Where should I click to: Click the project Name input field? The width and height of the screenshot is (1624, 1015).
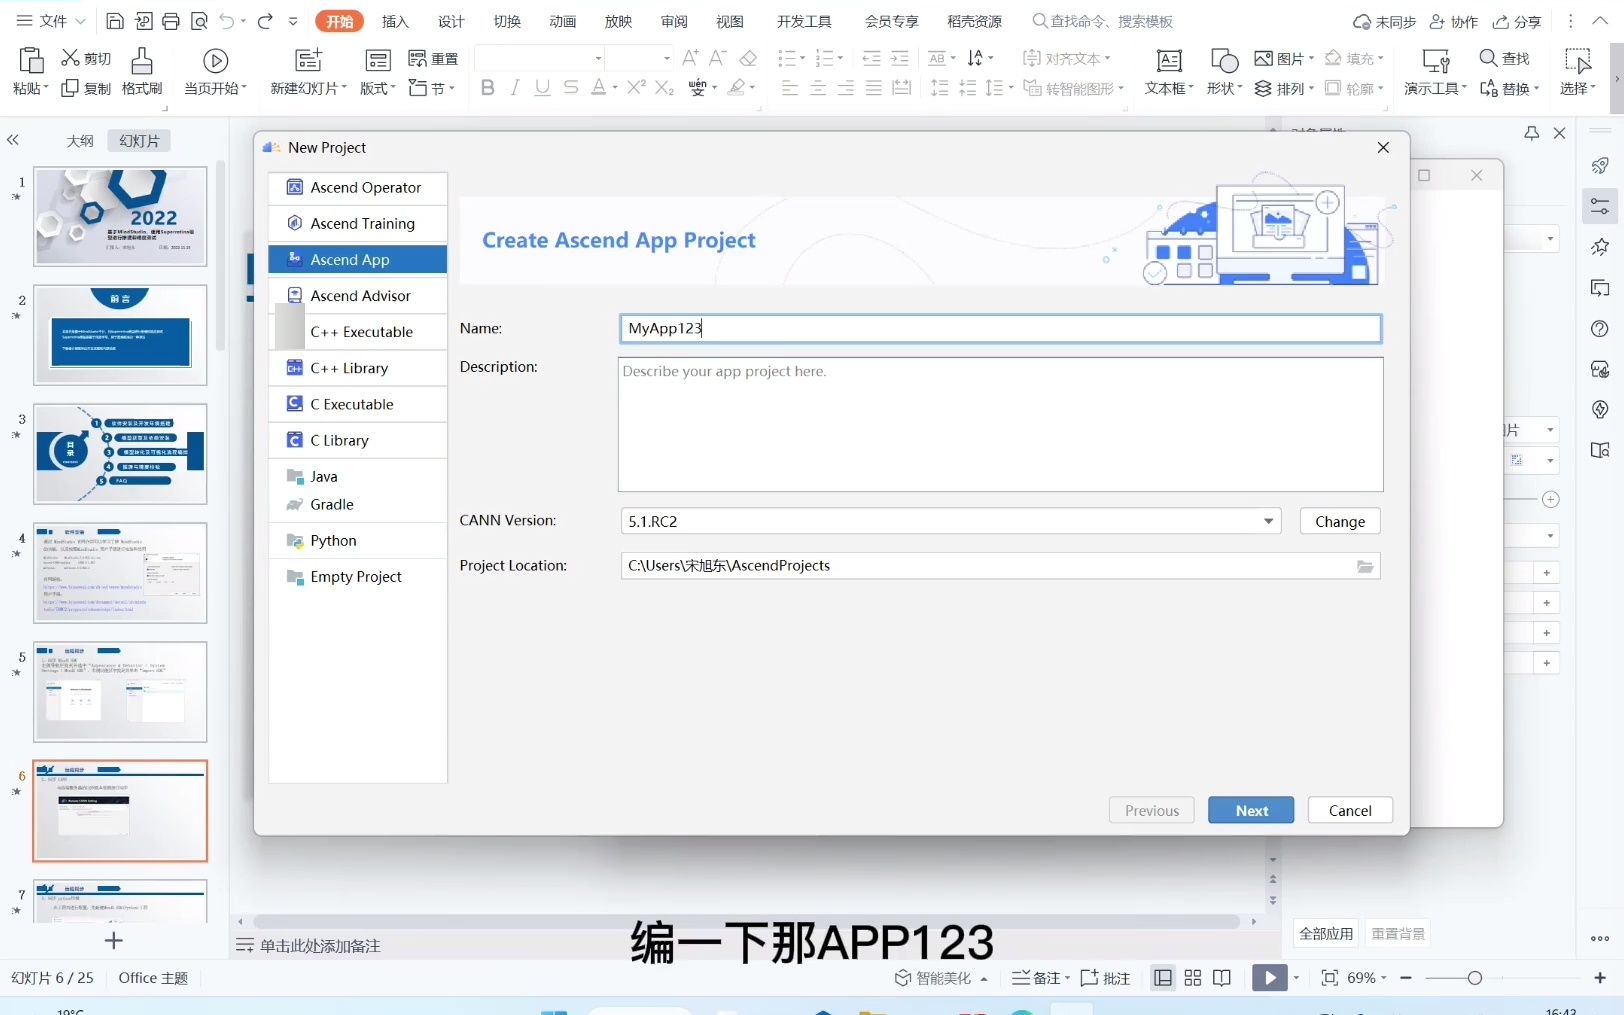pyautogui.click(x=1000, y=328)
